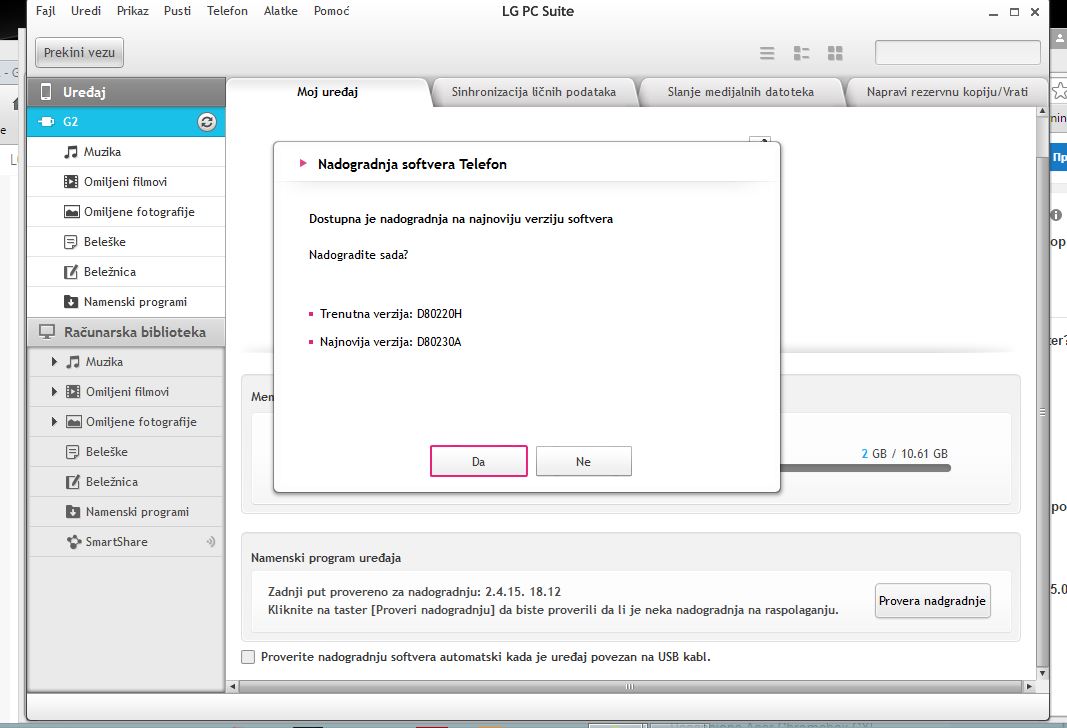This screenshot has height=728, width=1067.
Task: Click the film icon for device Omiljeni filmovi
Action: coord(71,182)
